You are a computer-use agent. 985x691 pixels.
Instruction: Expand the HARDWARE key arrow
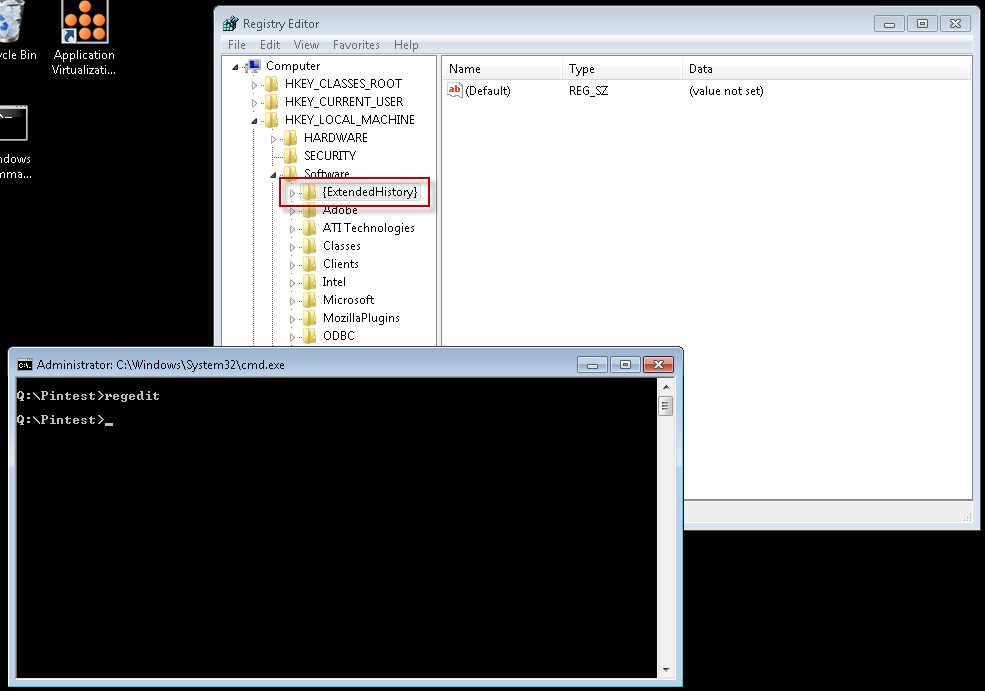(273, 138)
